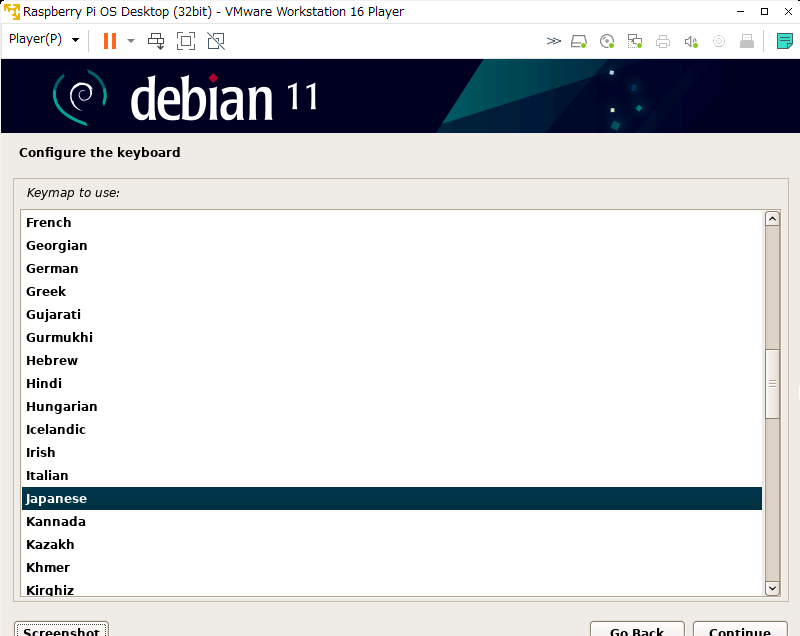The height and width of the screenshot is (636, 800).
Task: Select the French keymap
Action: pos(392,222)
